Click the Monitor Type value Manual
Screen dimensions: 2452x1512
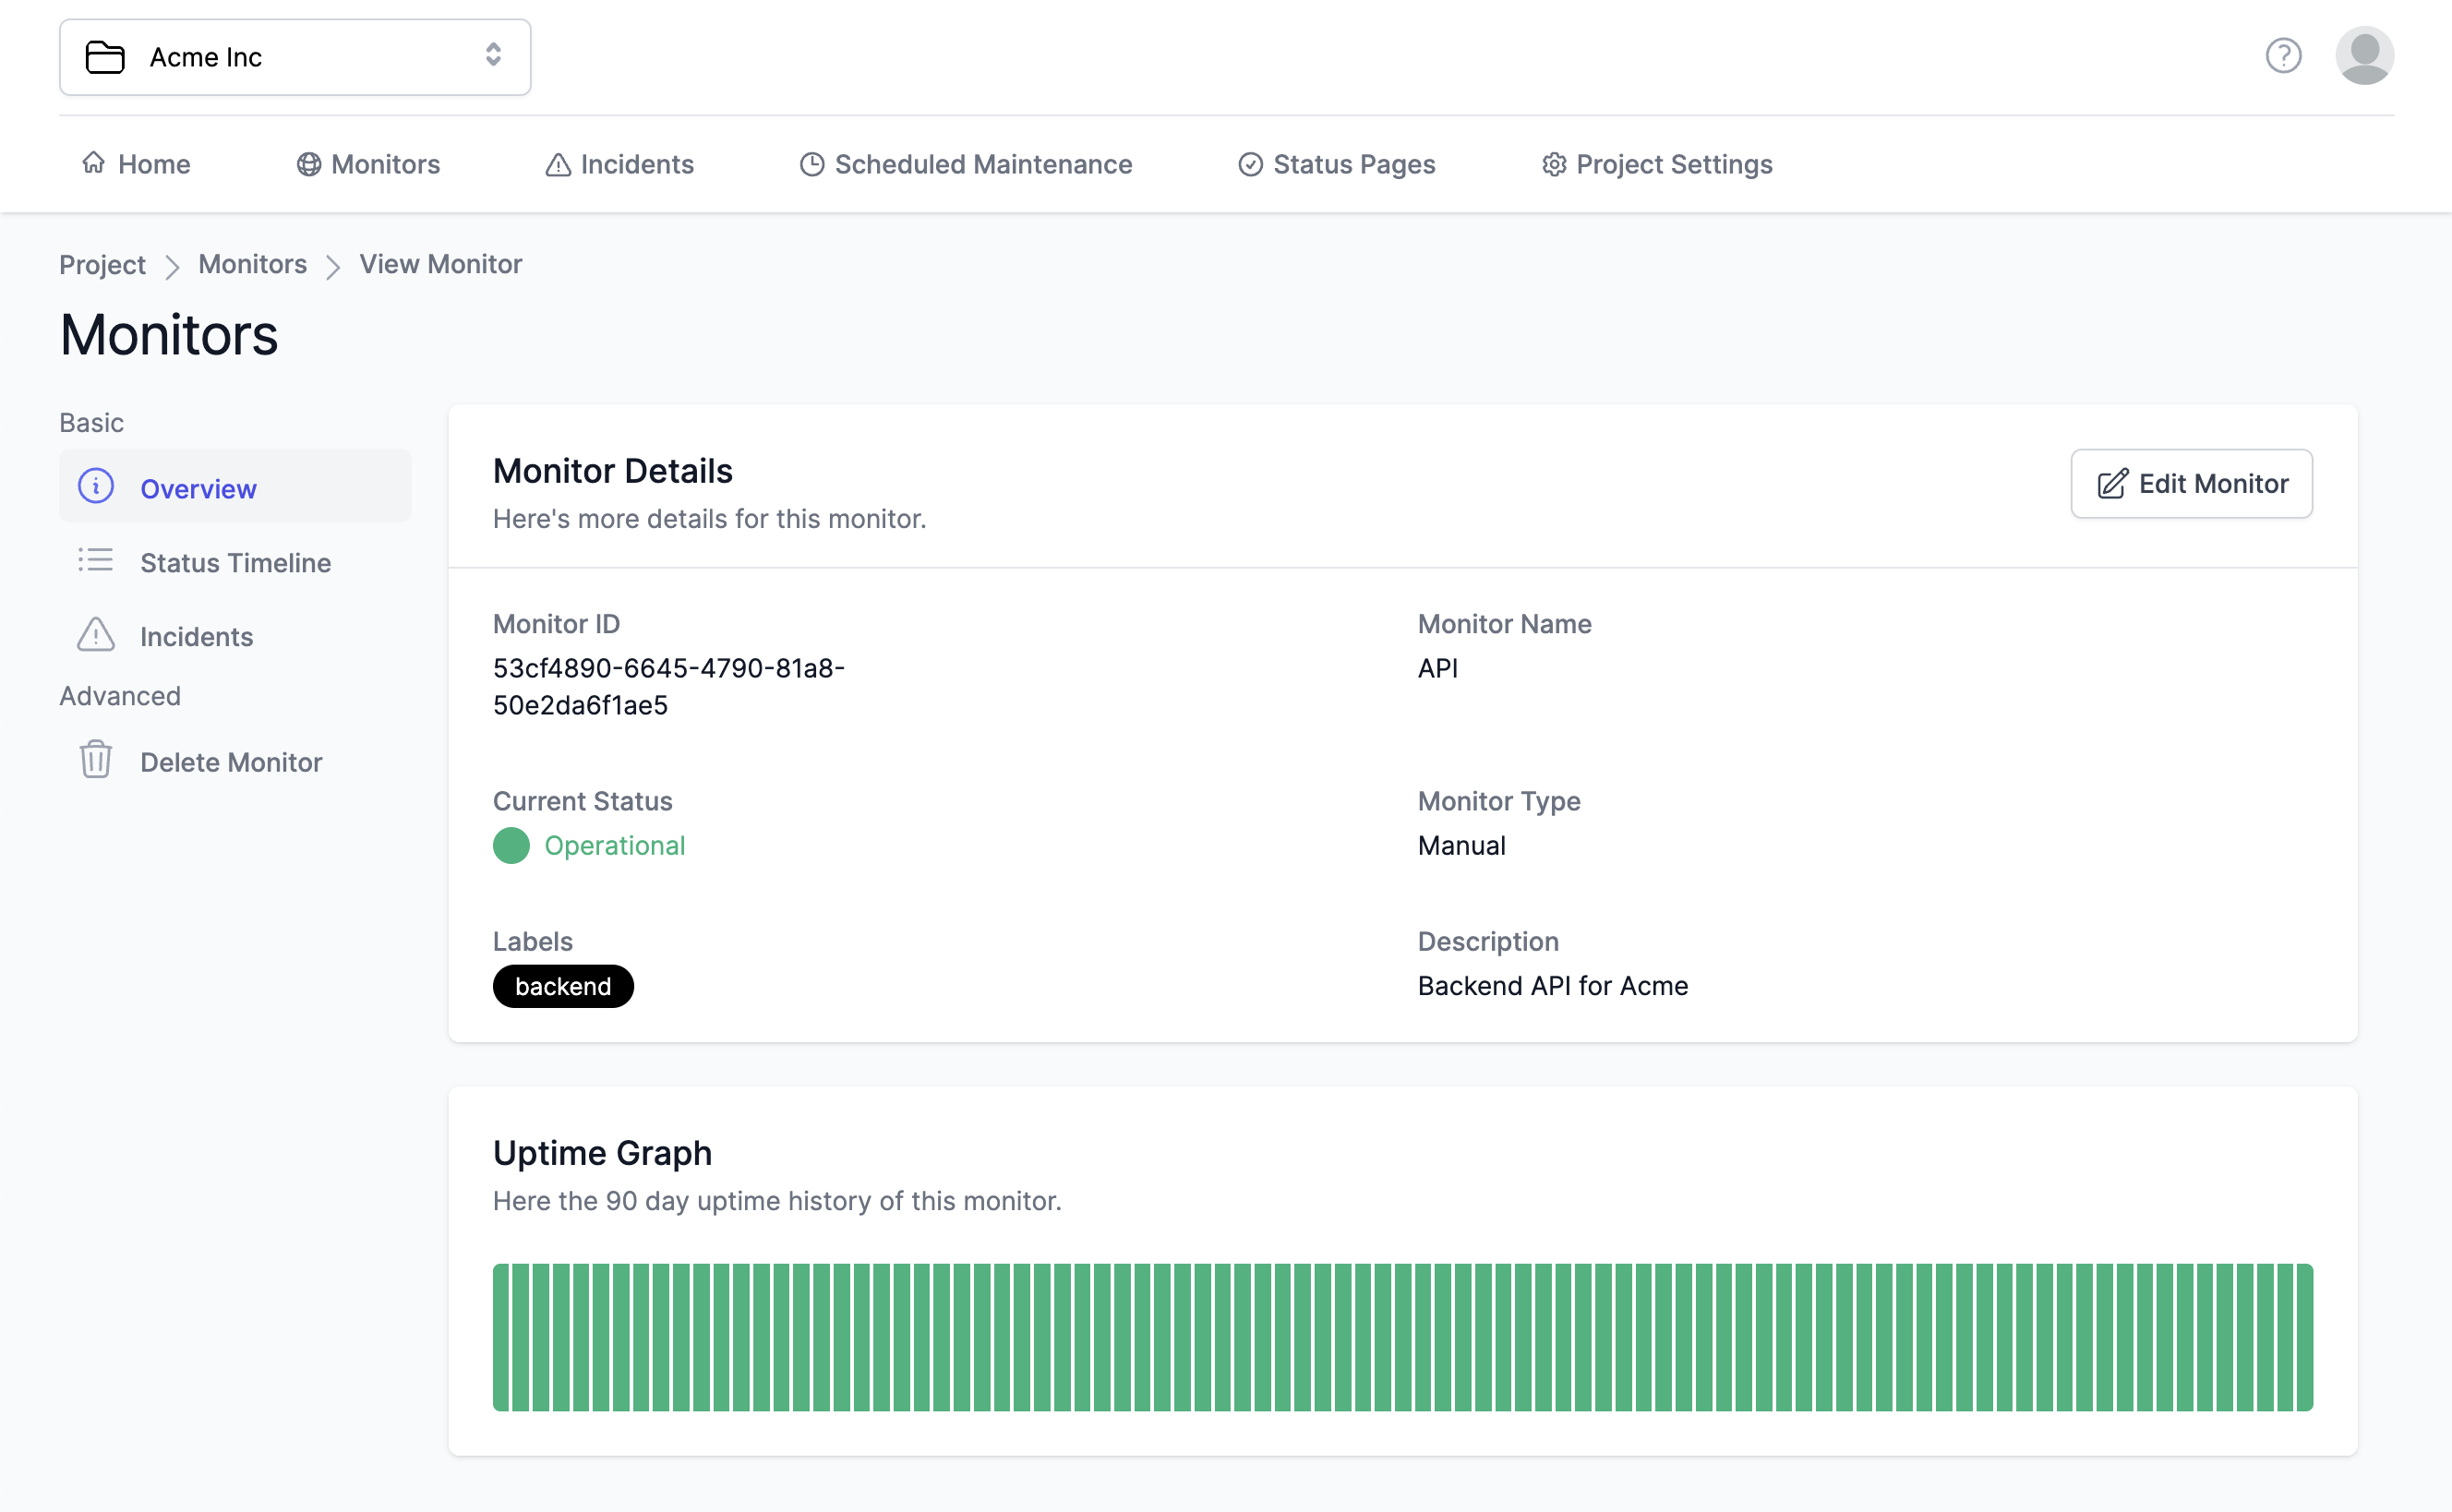pos(1461,846)
